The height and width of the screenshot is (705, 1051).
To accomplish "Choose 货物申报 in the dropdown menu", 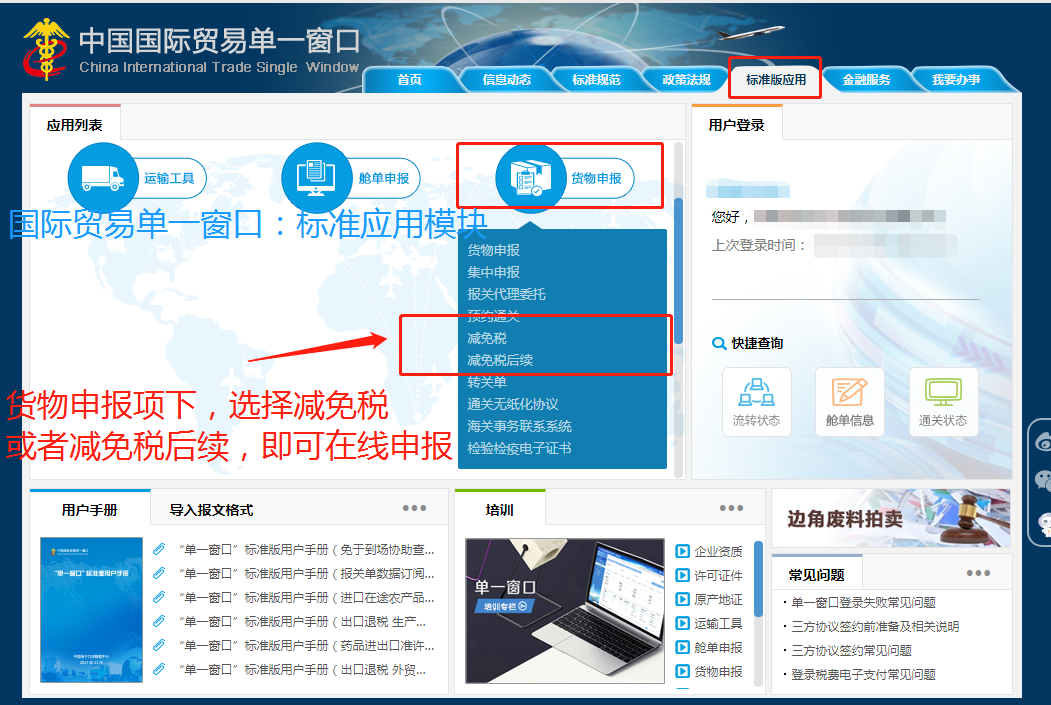I will (x=493, y=250).
